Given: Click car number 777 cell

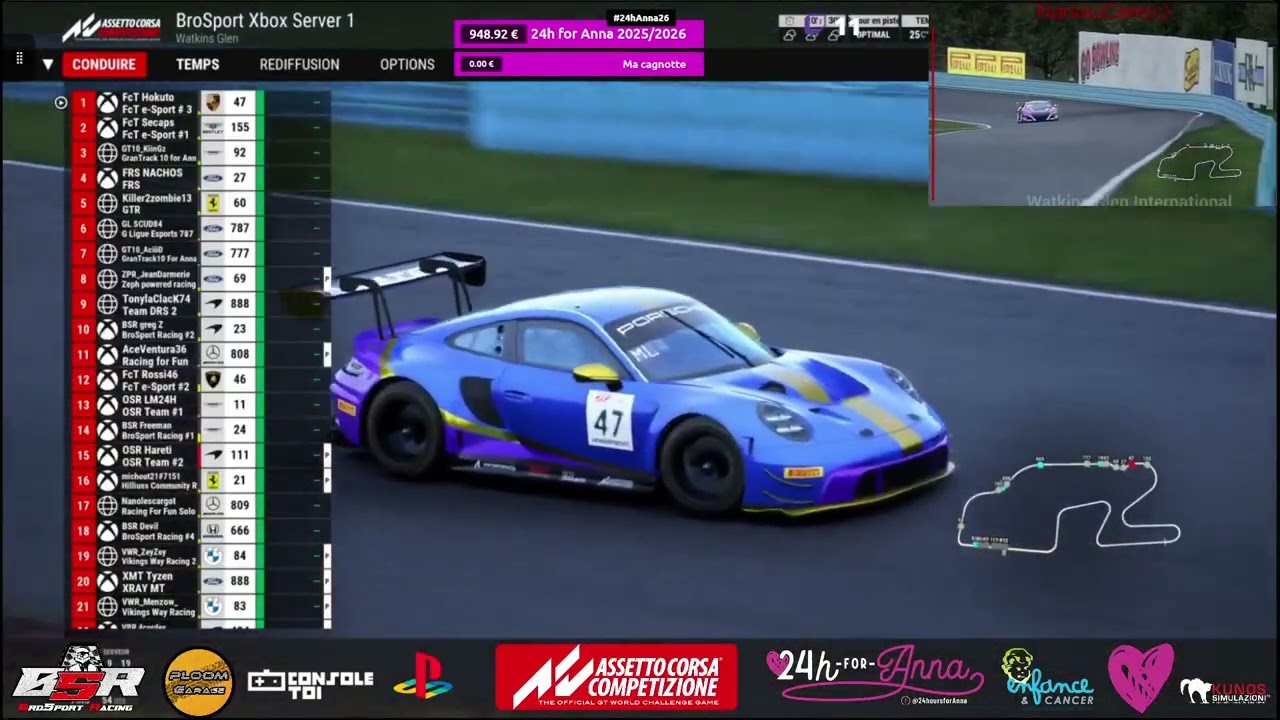Looking at the screenshot, I should [x=240, y=253].
